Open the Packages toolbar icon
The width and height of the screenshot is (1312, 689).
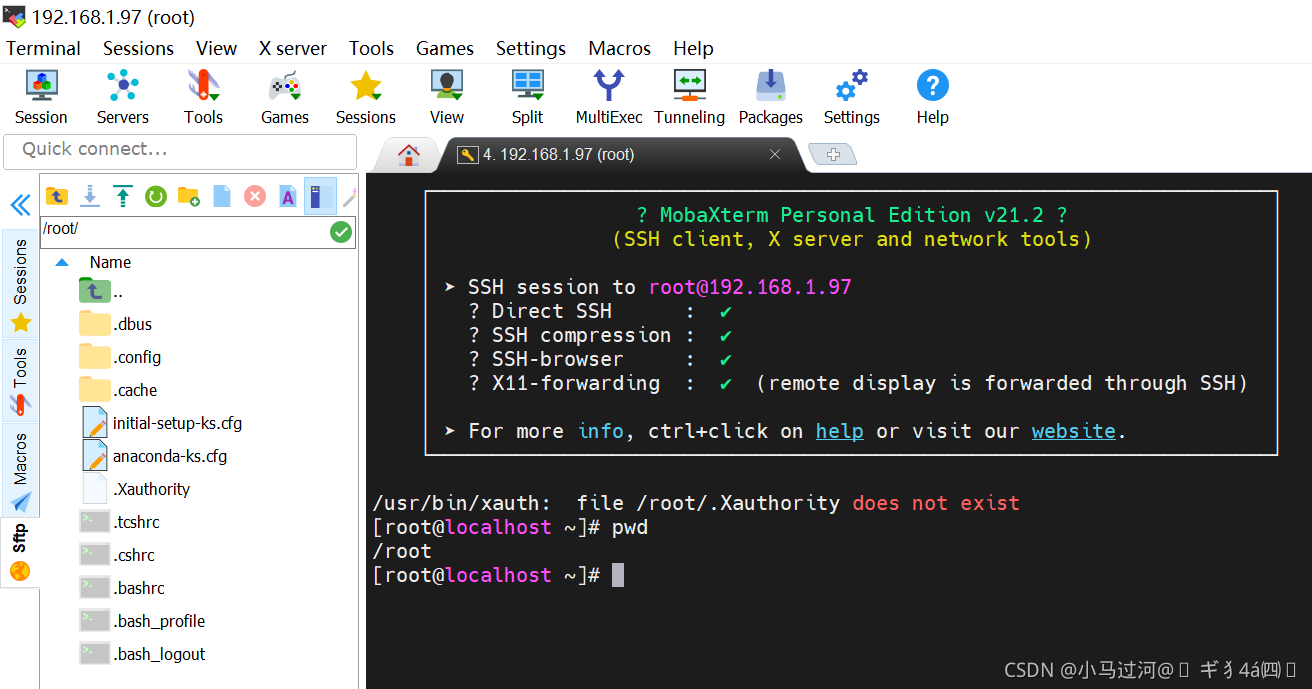tap(771, 97)
